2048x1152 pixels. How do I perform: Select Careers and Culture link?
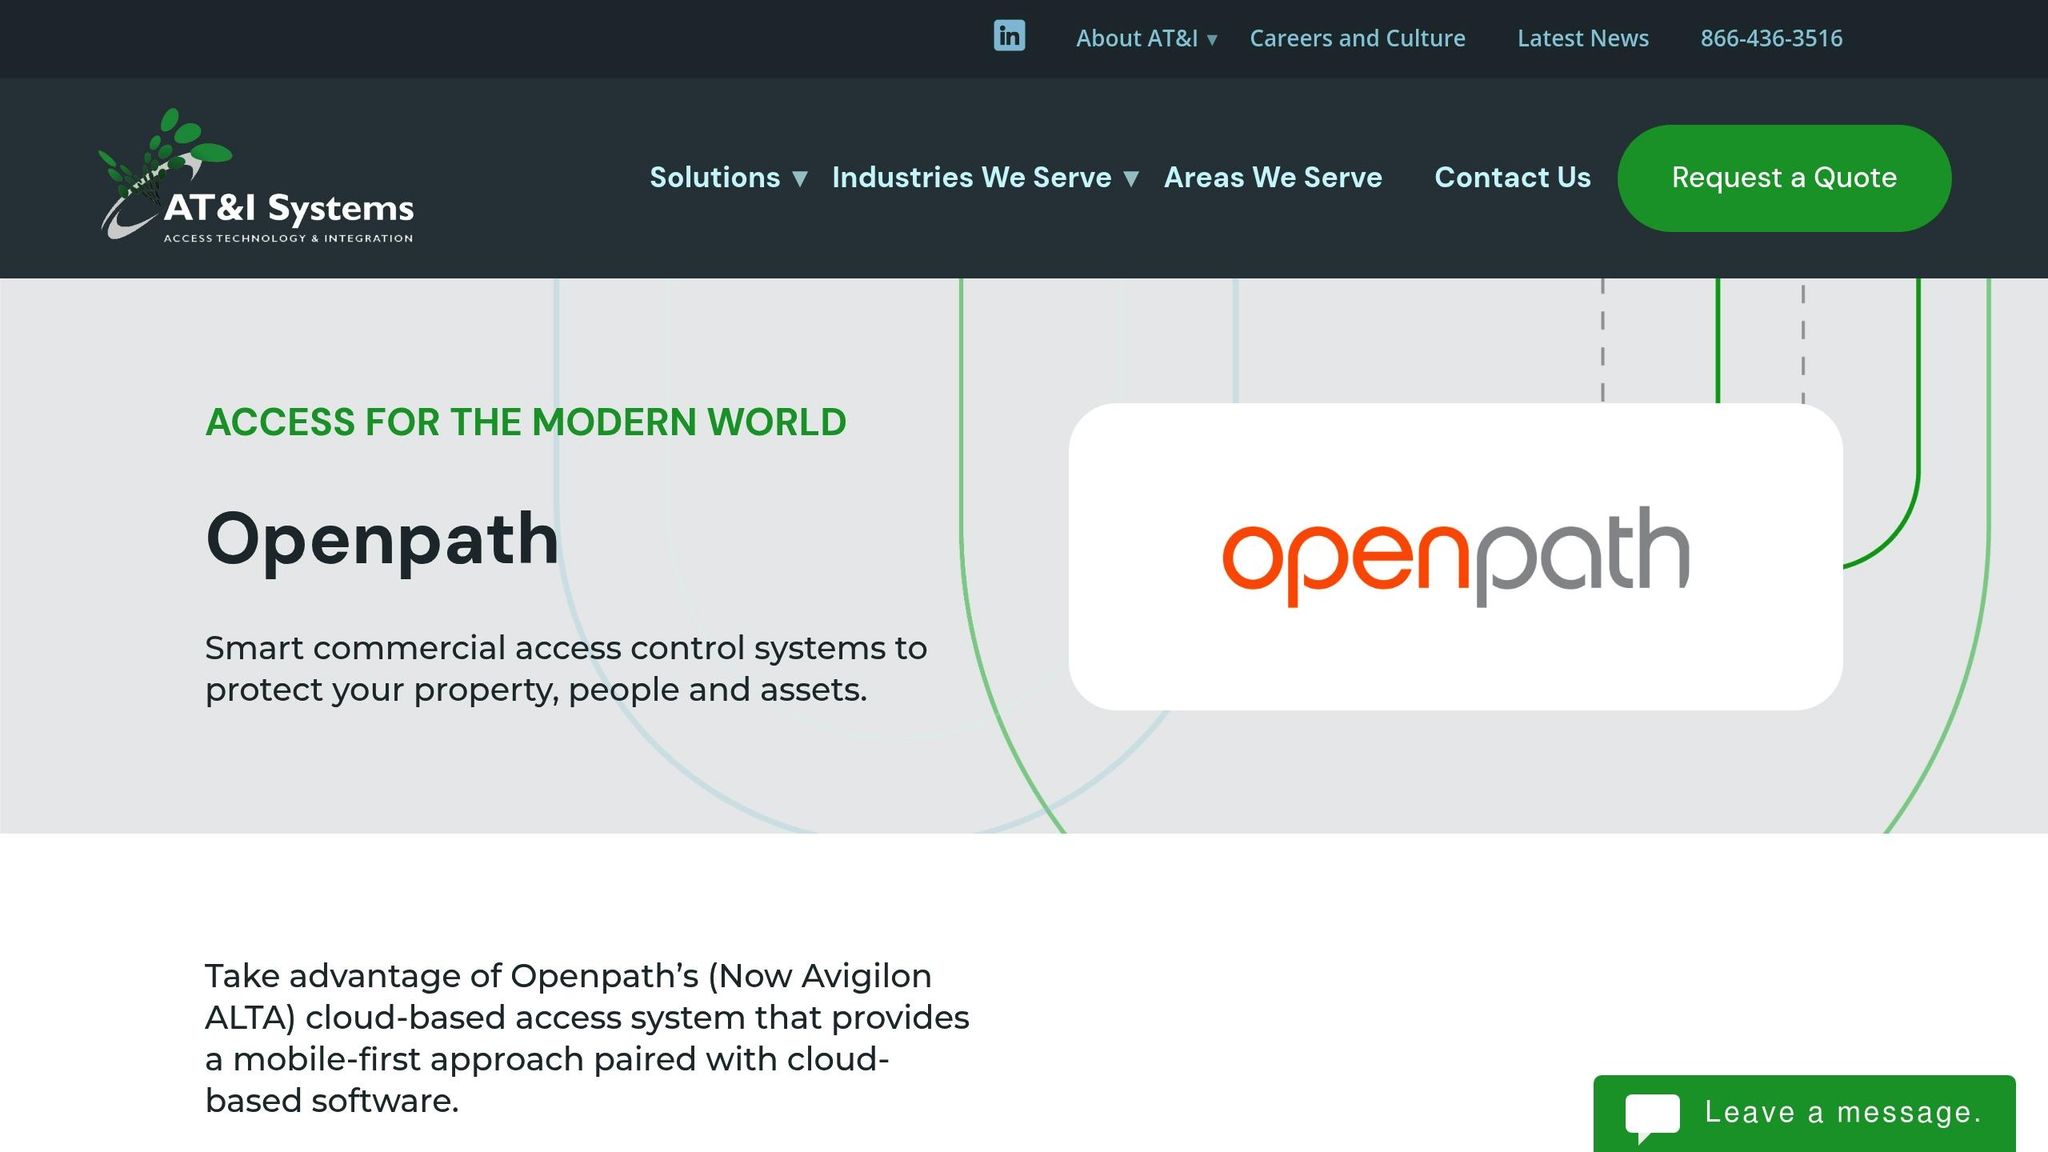coord(1357,38)
